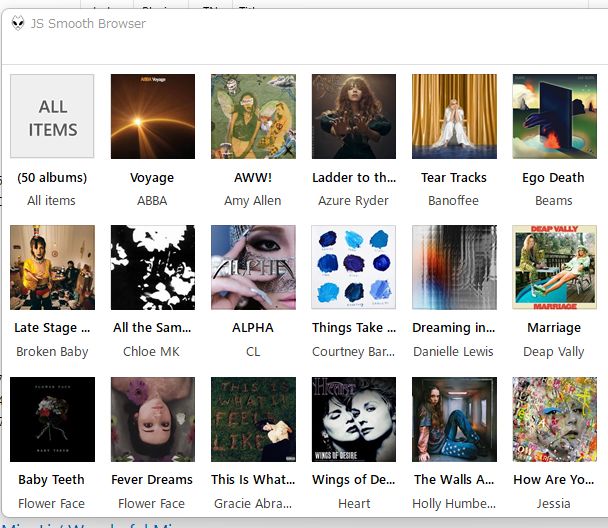The image size is (608, 528).
Task: Click the "Things Take ..." title text
Action: click(x=354, y=328)
